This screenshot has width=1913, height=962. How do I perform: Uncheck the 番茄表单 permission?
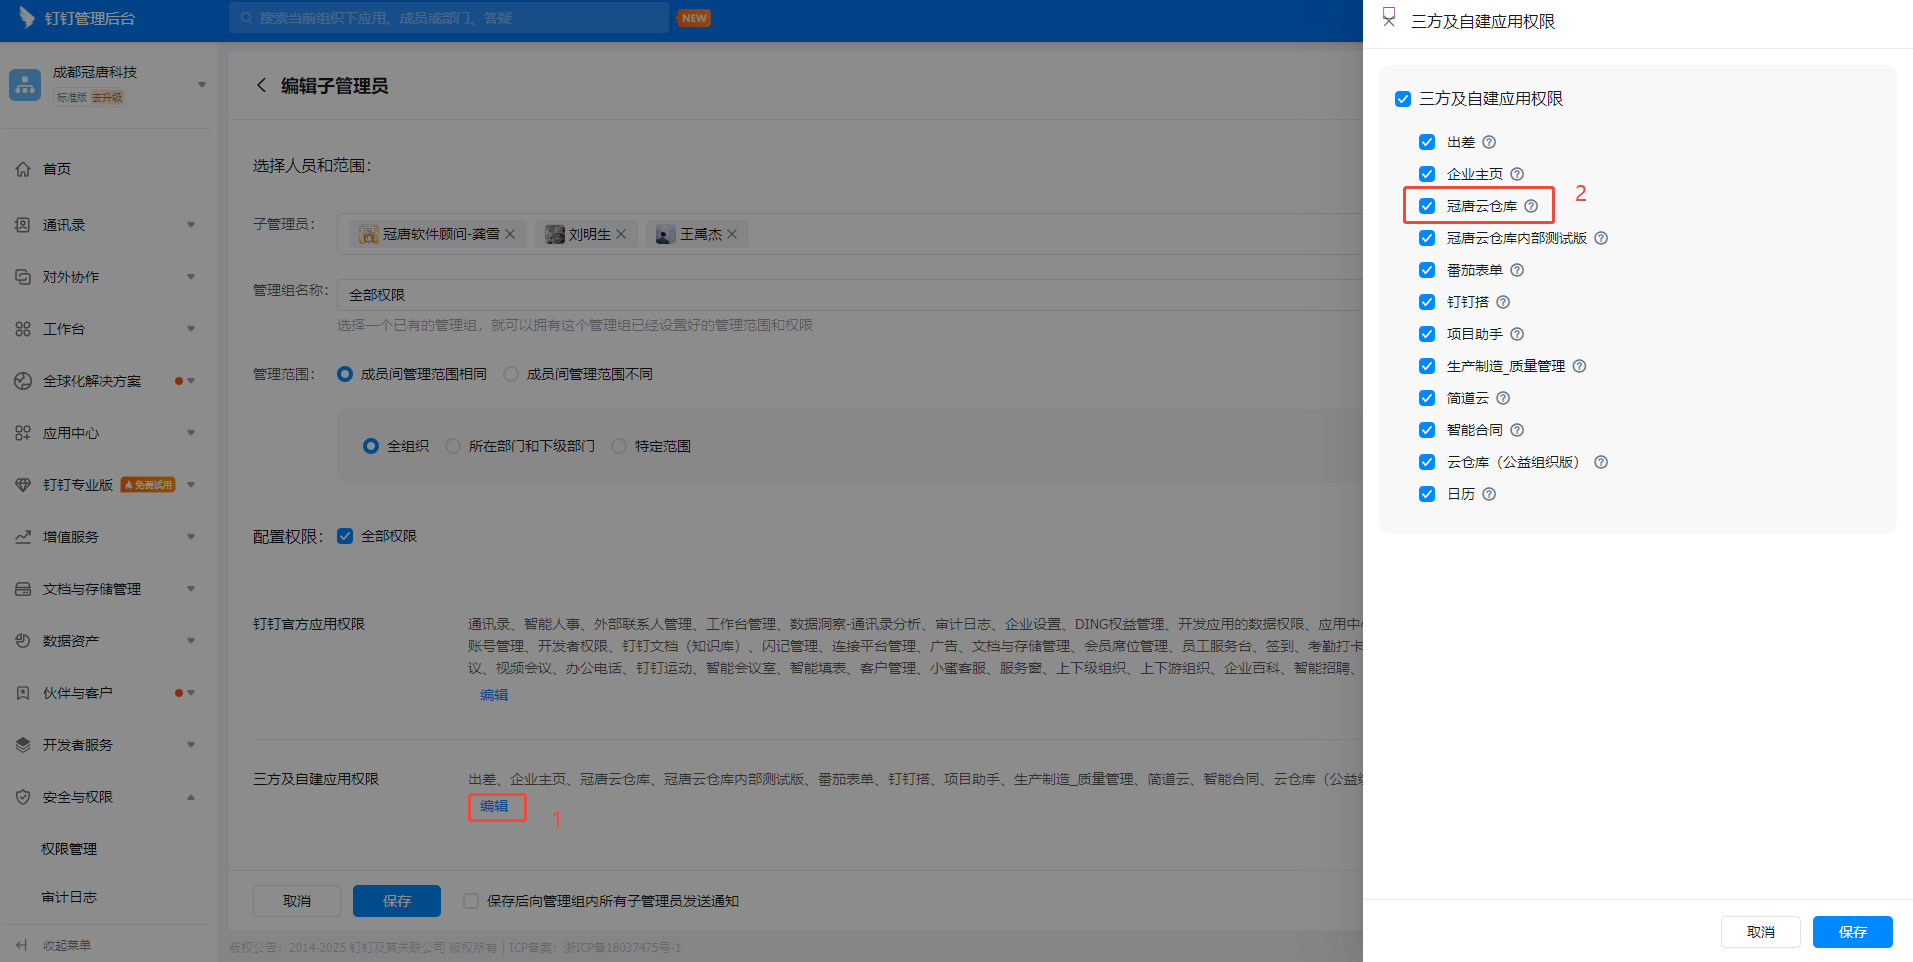coord(1427,270)
